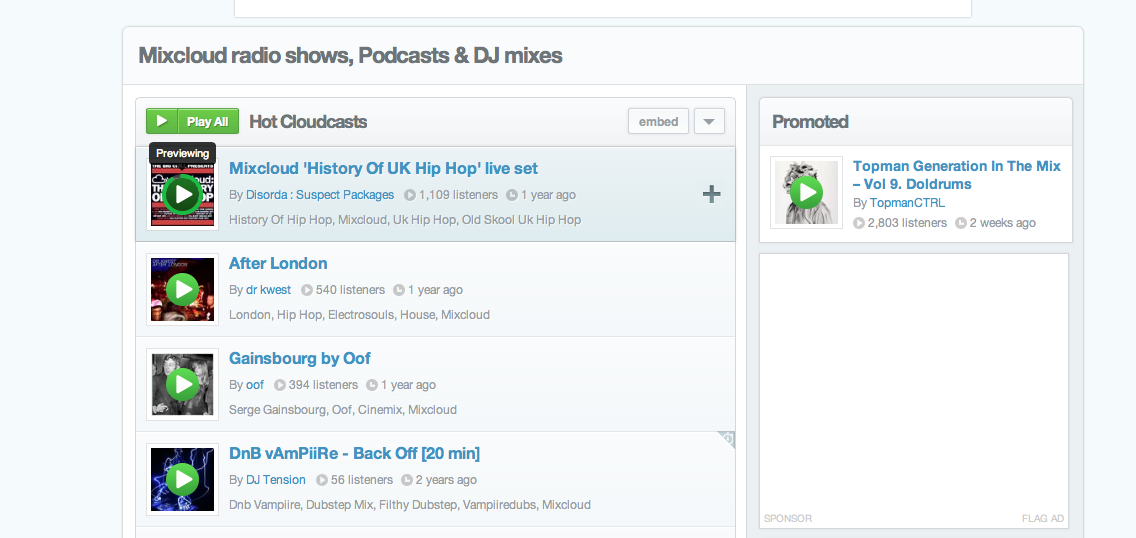This screenshot has height=538, width=1136.
Task: Click the Vampiiredubs tag
Action: click(498, 505)
